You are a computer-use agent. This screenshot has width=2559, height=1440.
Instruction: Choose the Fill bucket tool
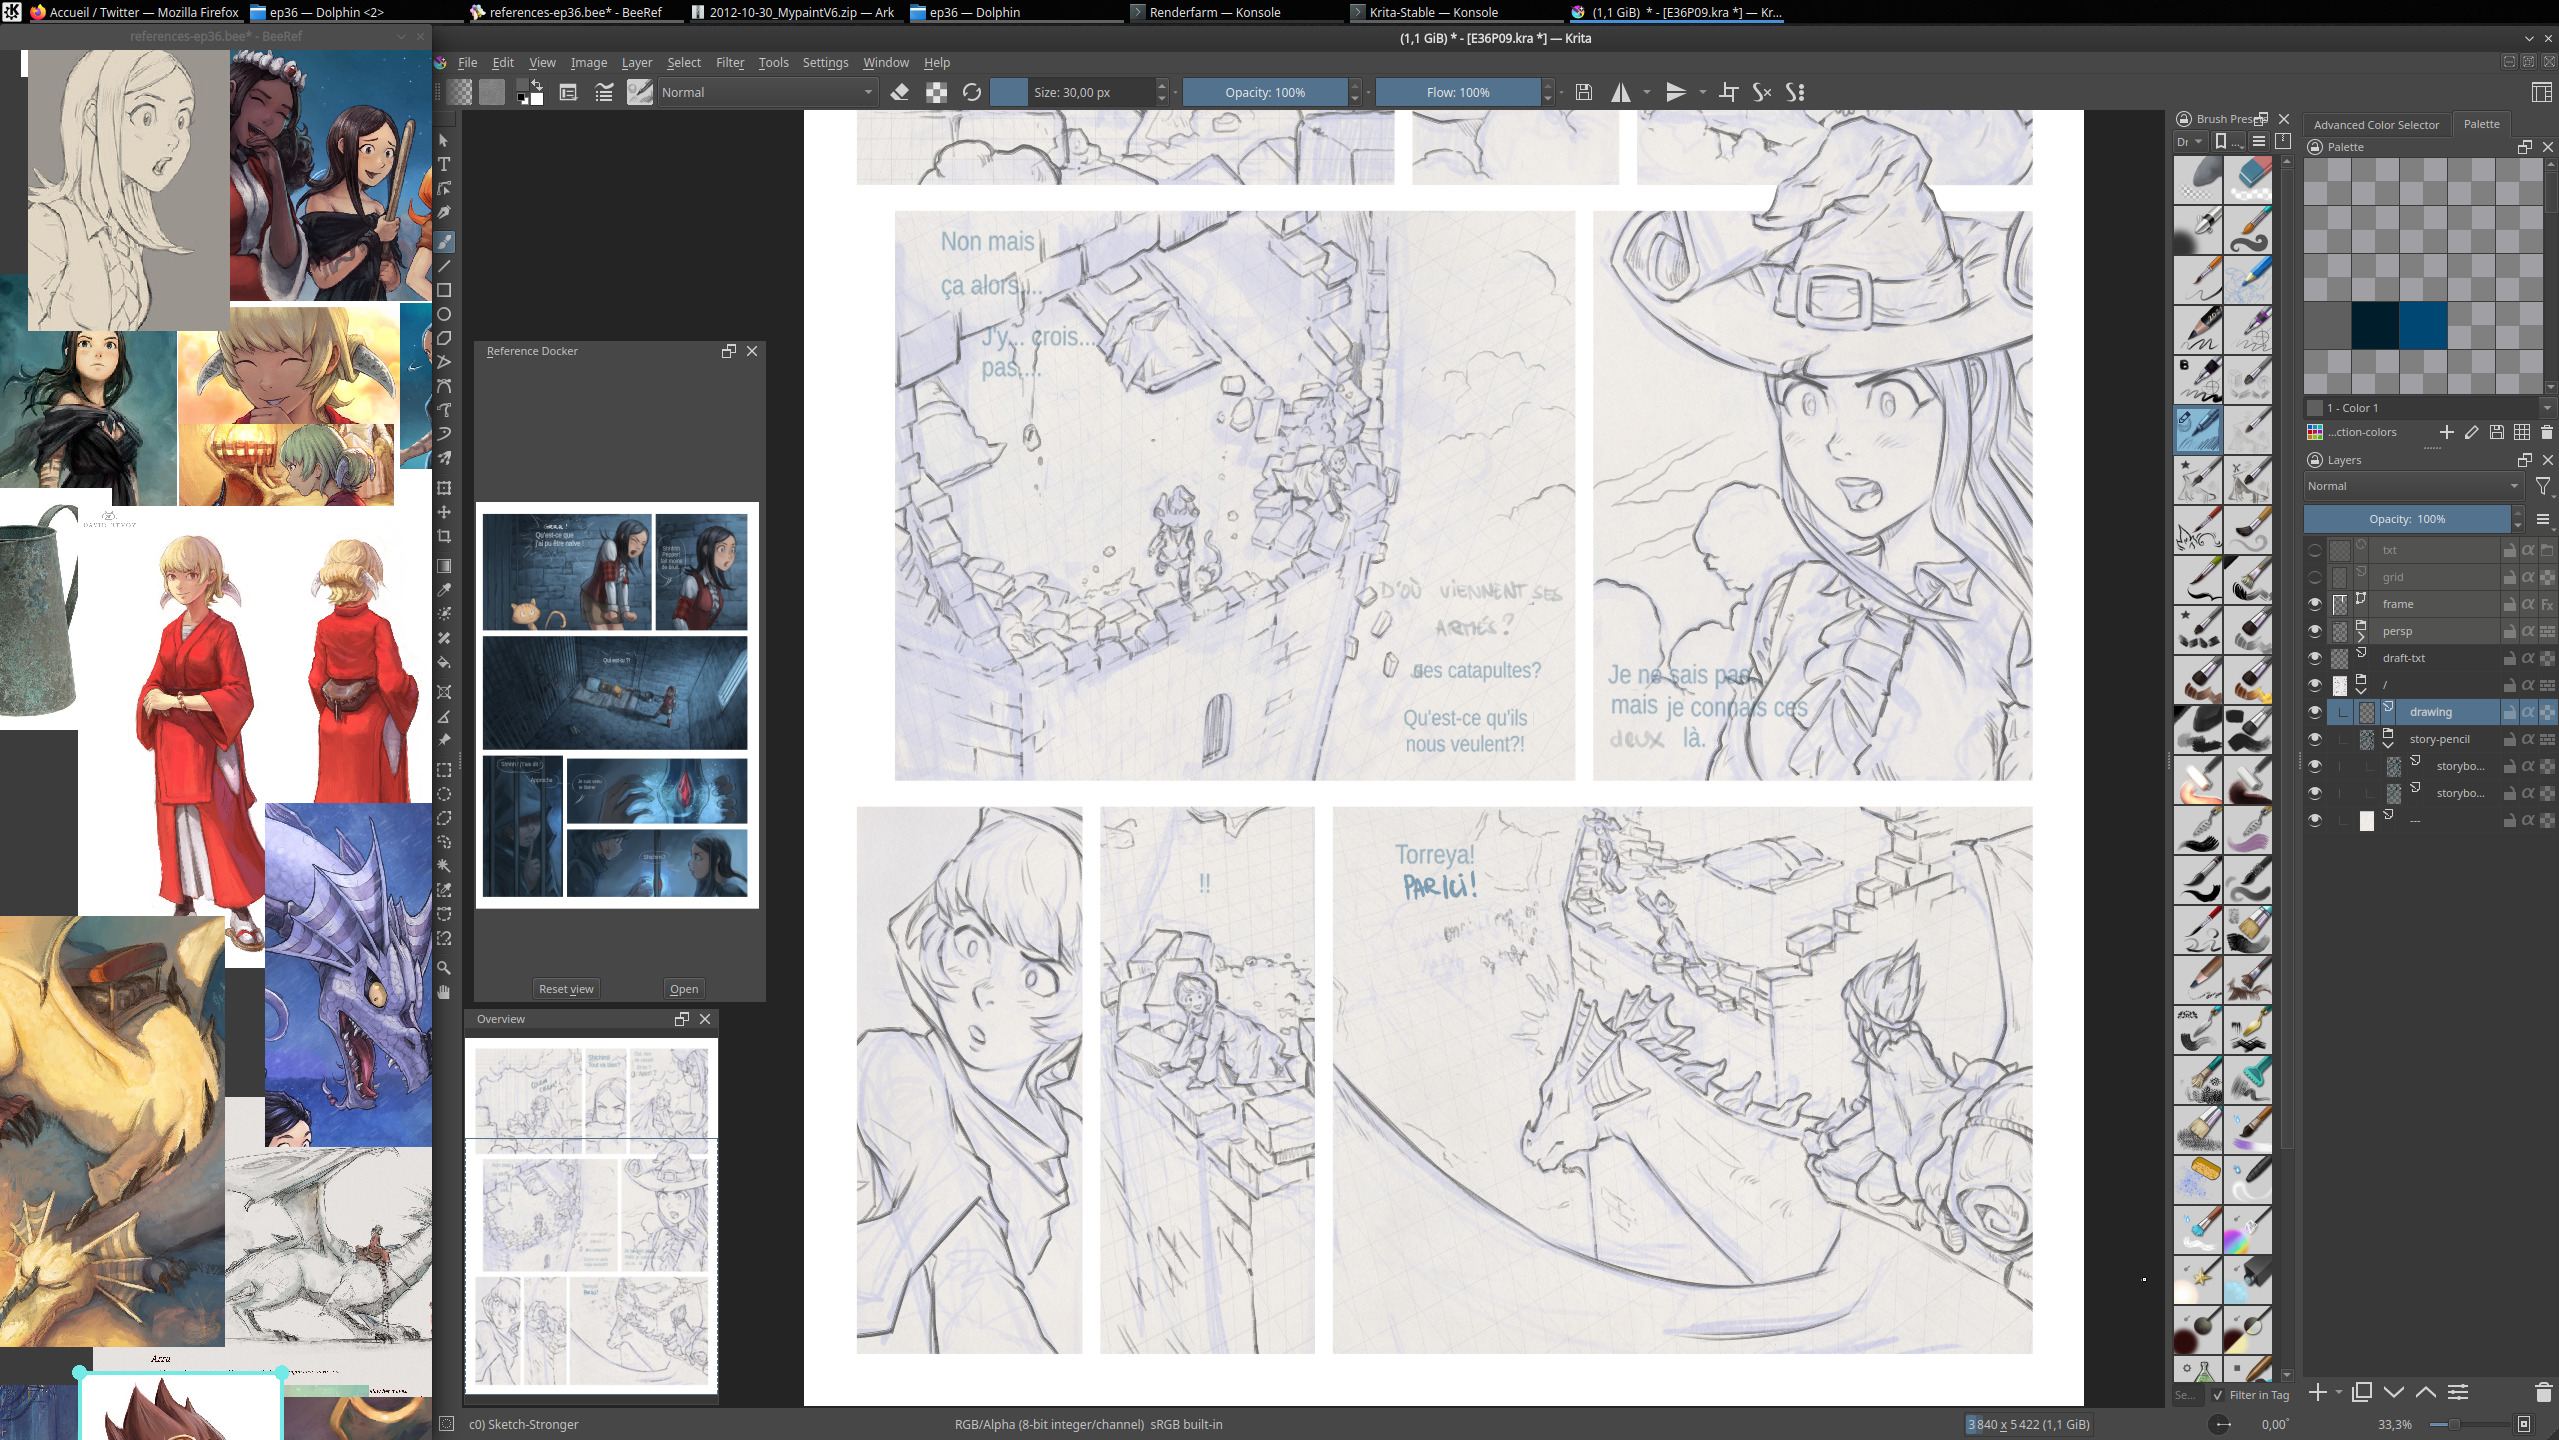tap(444, 662)
